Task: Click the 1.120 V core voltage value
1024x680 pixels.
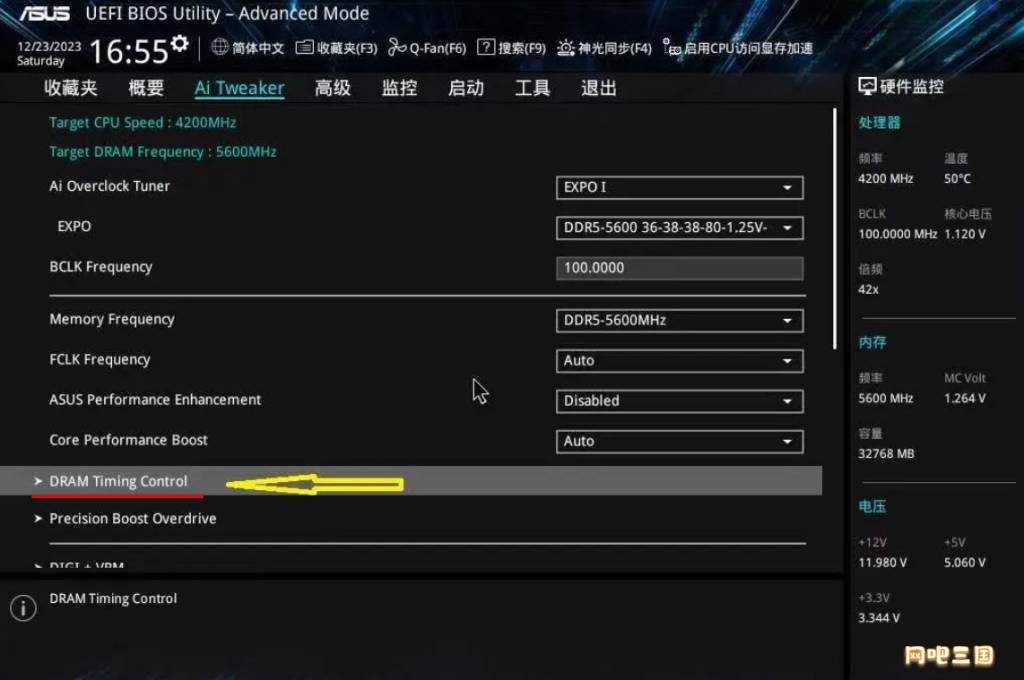Action: click(x=965, y=234)
